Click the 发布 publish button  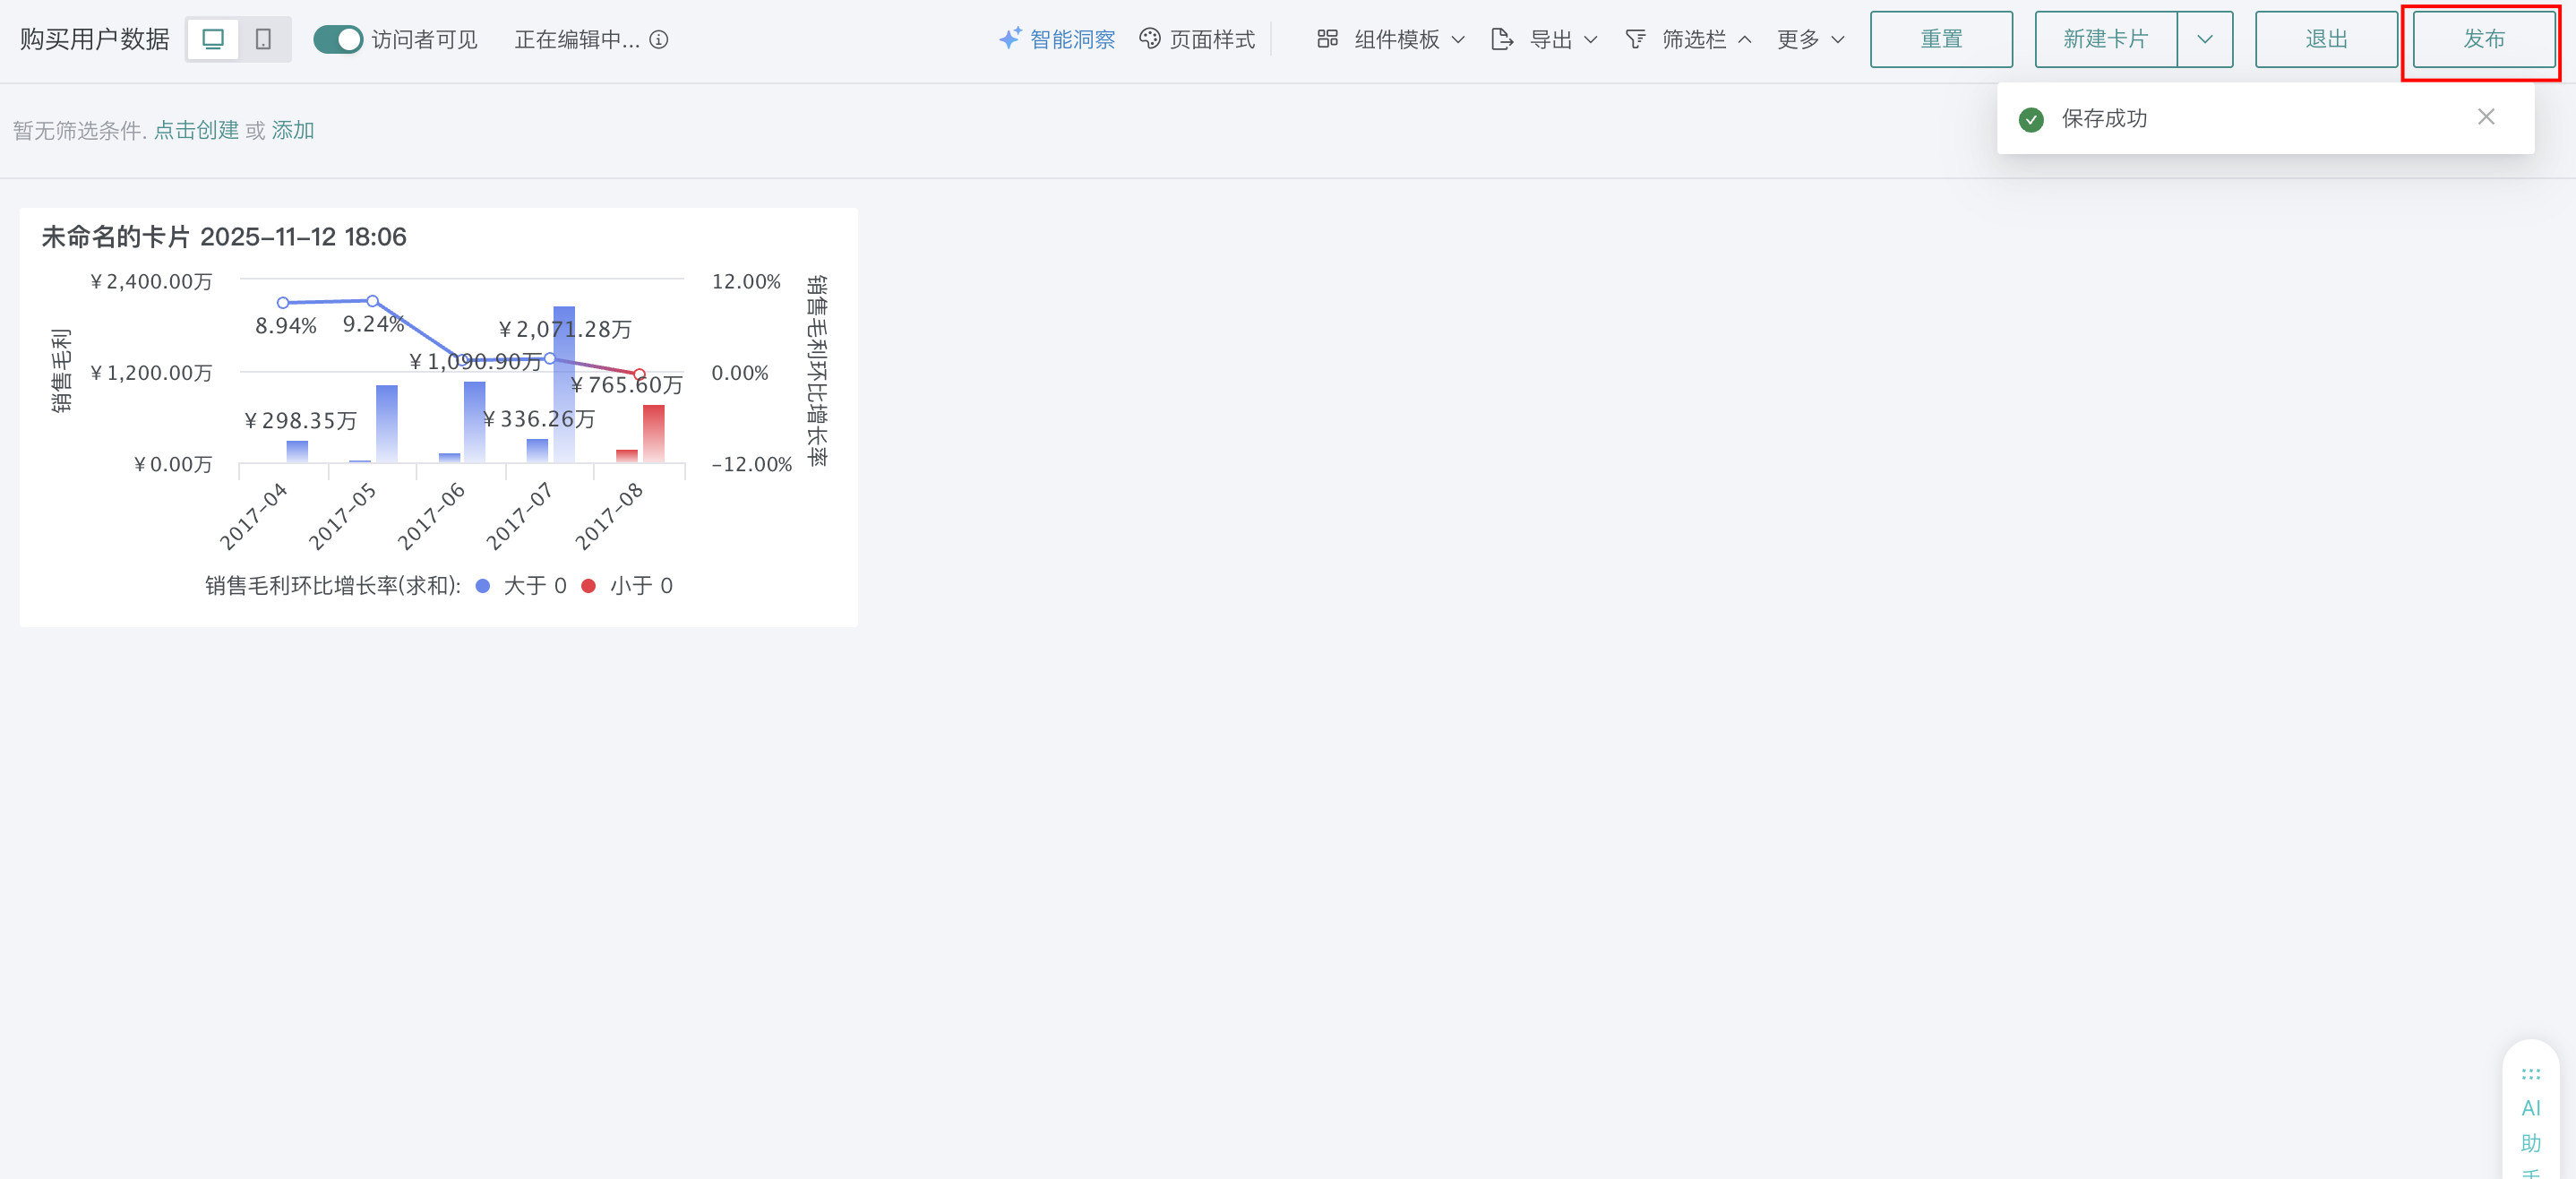[2483, 39]
